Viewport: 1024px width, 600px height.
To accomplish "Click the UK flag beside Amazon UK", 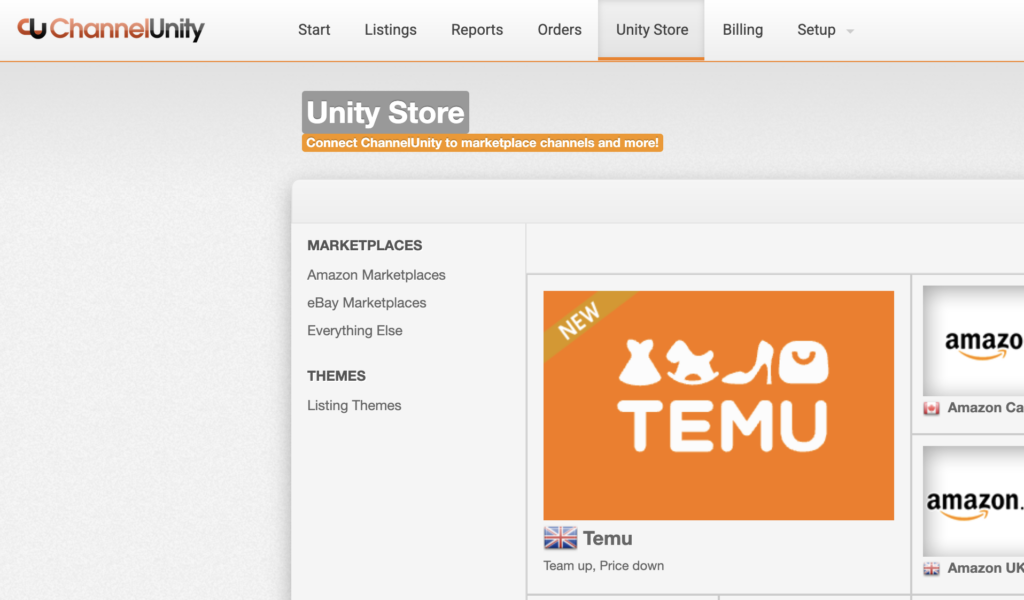I will click(x=931, y=568).
